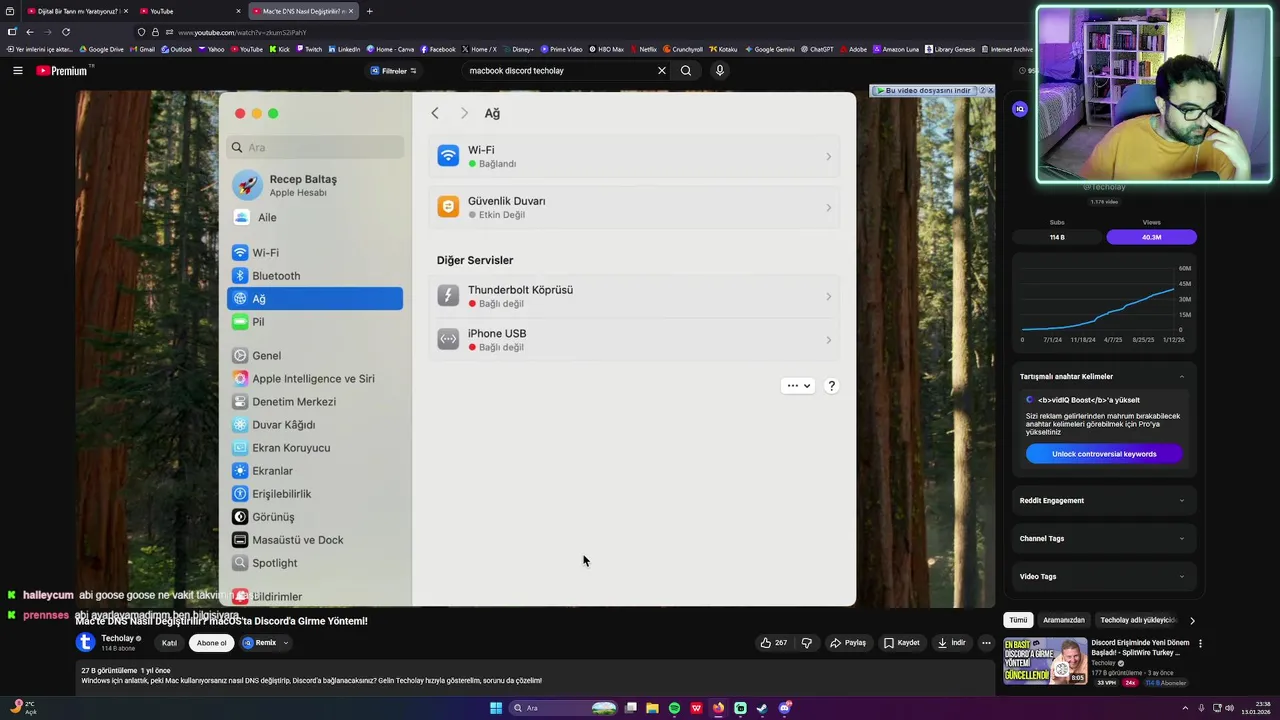
Task: Open Techolay channel avatar below video
Action: pos(86,642)
